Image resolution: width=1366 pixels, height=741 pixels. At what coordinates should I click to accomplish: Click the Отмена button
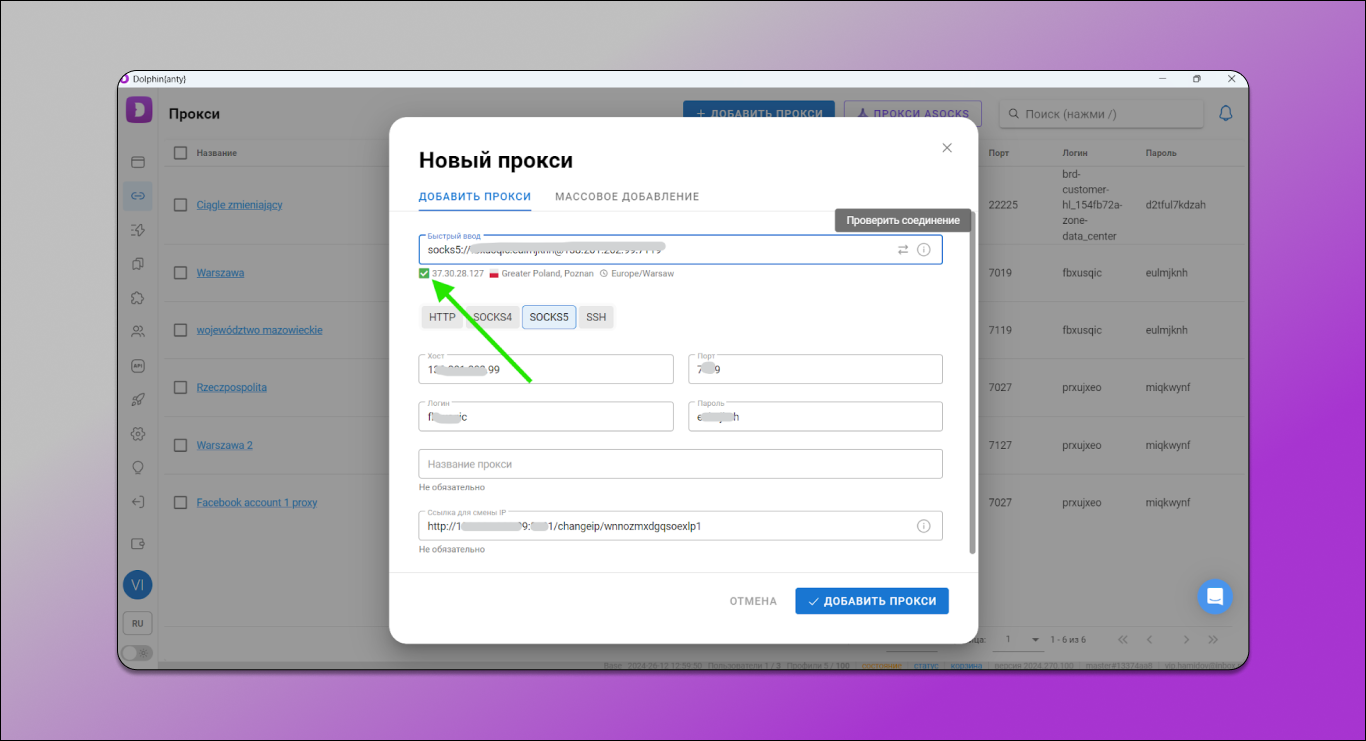tap(753, 601)
